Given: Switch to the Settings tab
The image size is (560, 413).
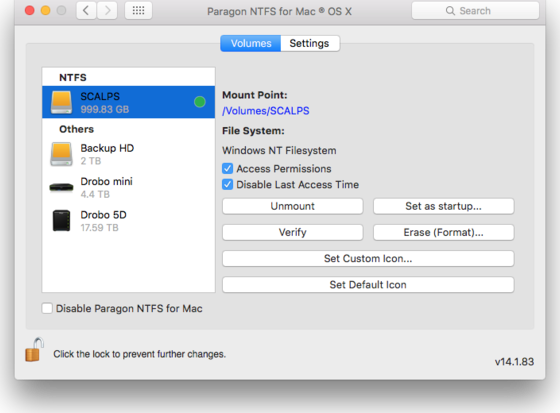Looking at the screenshot, I should [x=310, y=43].
